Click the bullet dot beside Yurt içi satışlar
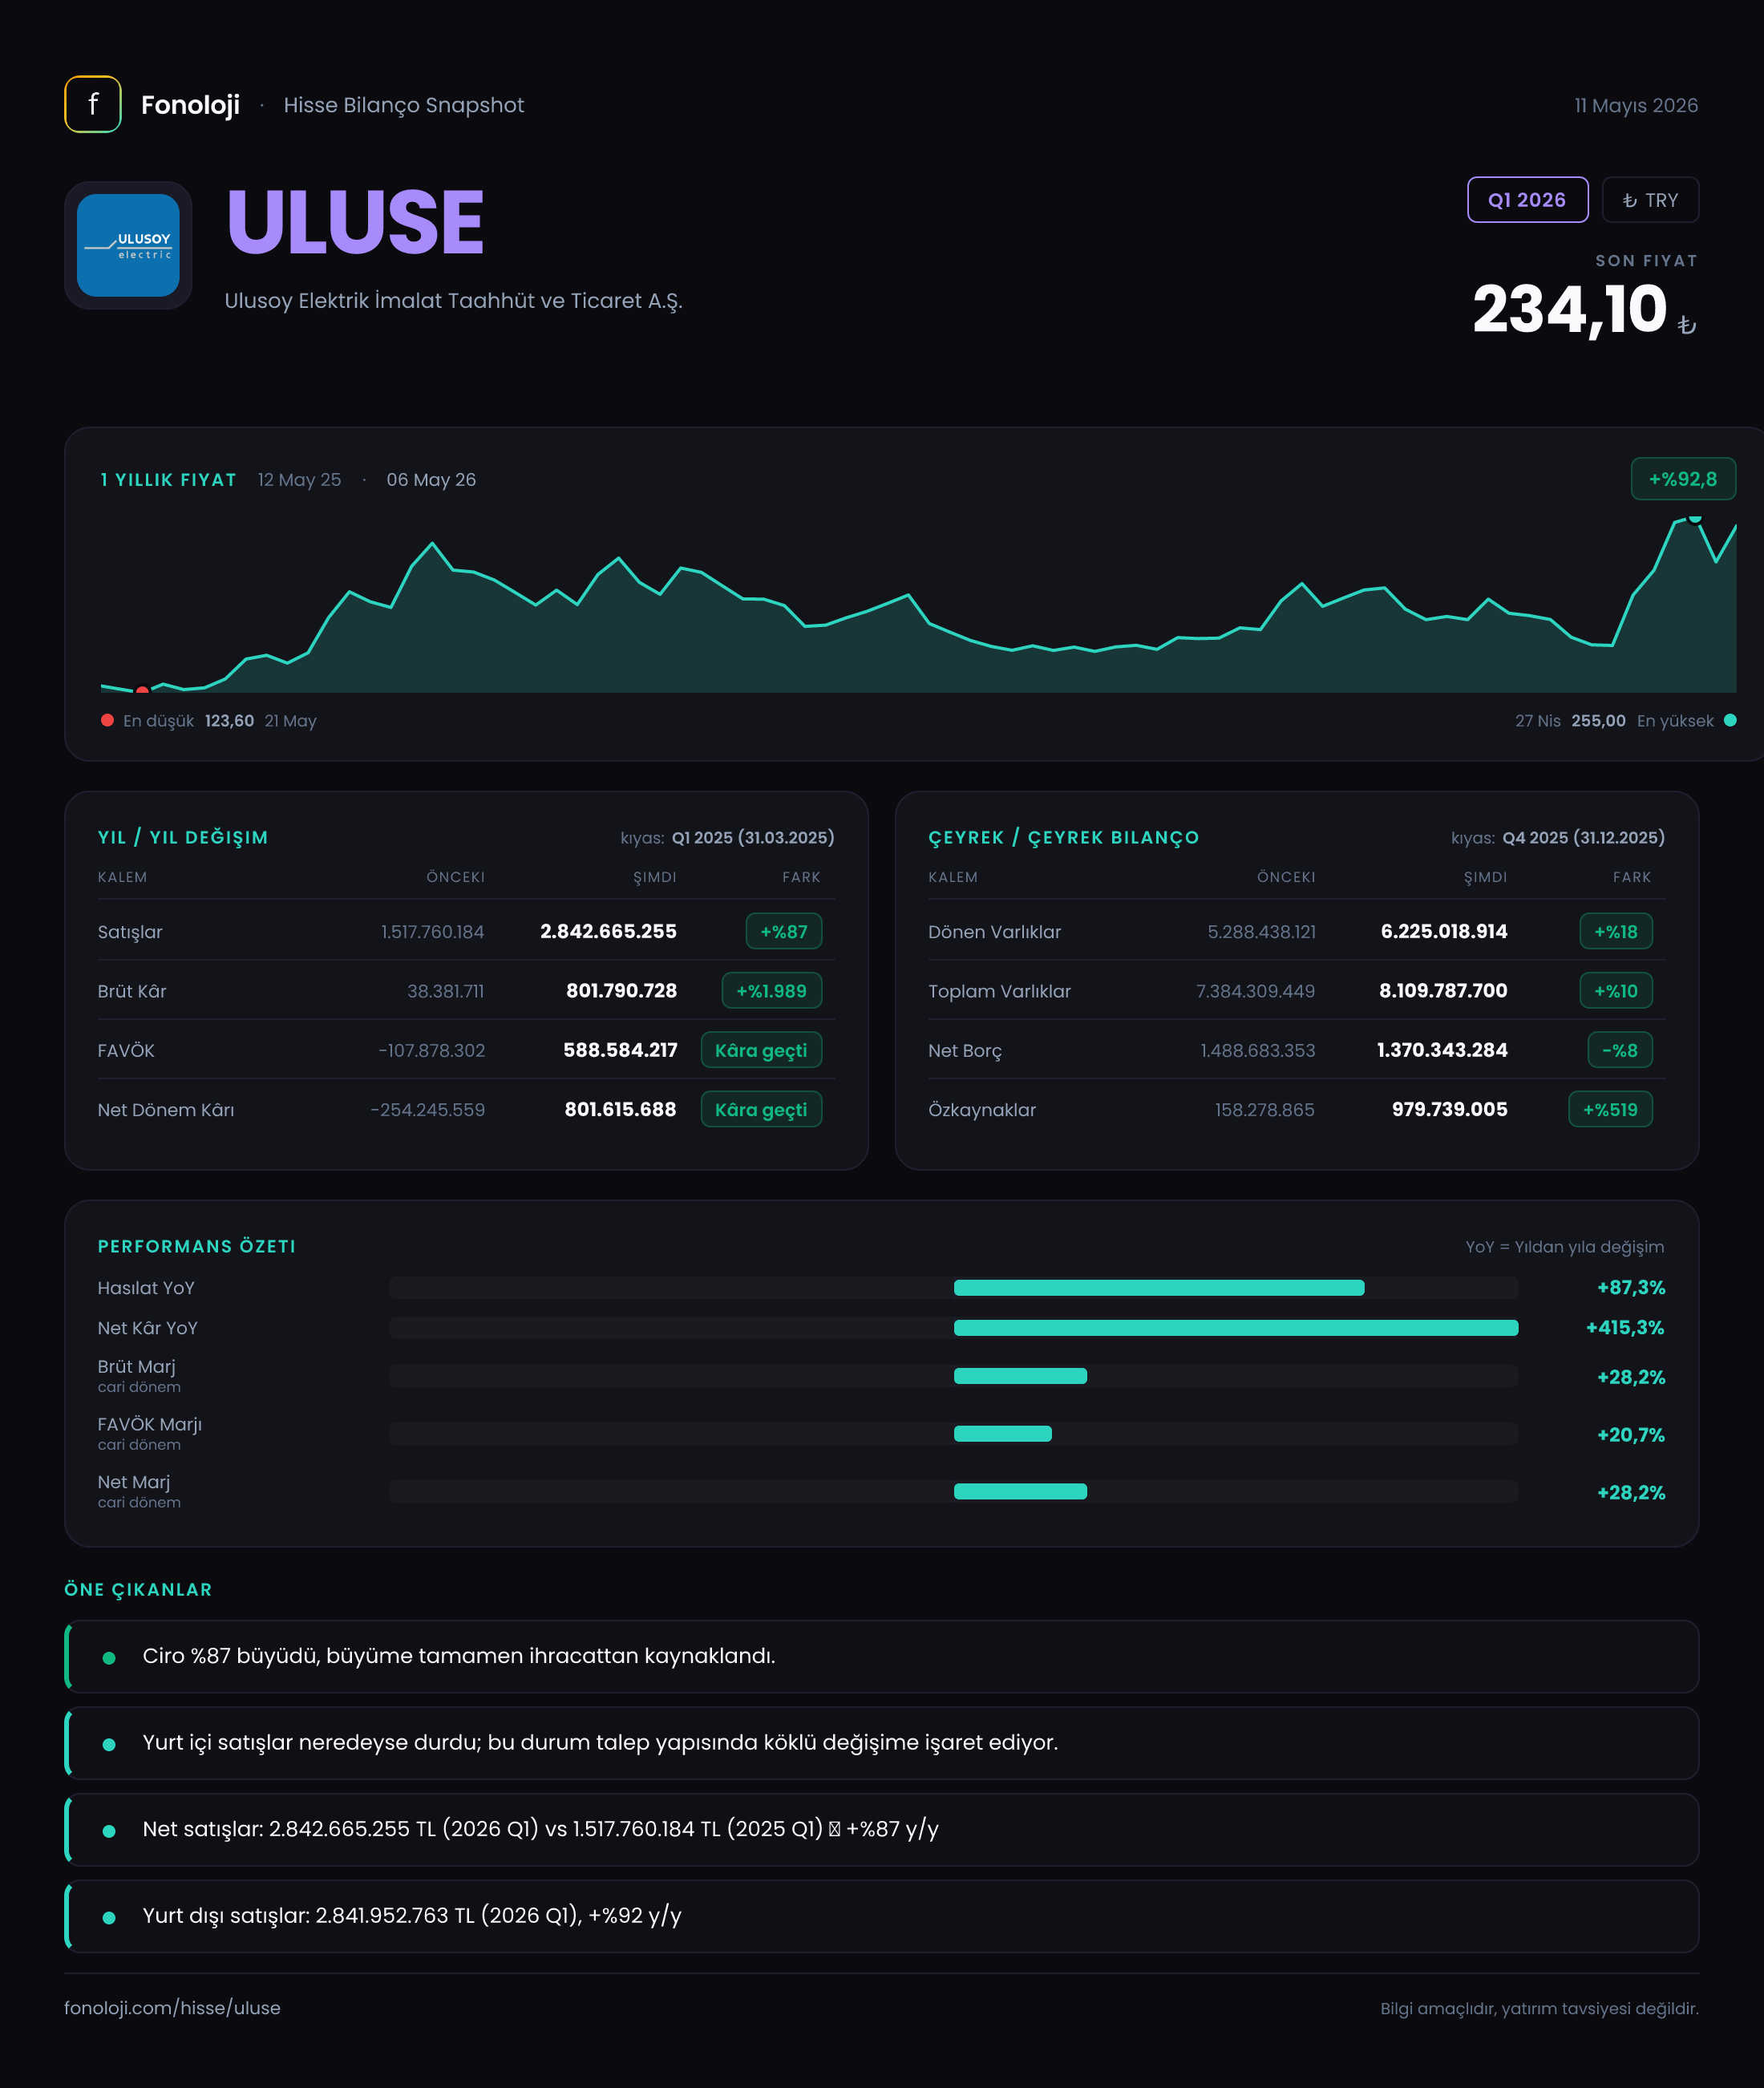This screenshot has width=1764, height=2088. tap(109, 1744)
